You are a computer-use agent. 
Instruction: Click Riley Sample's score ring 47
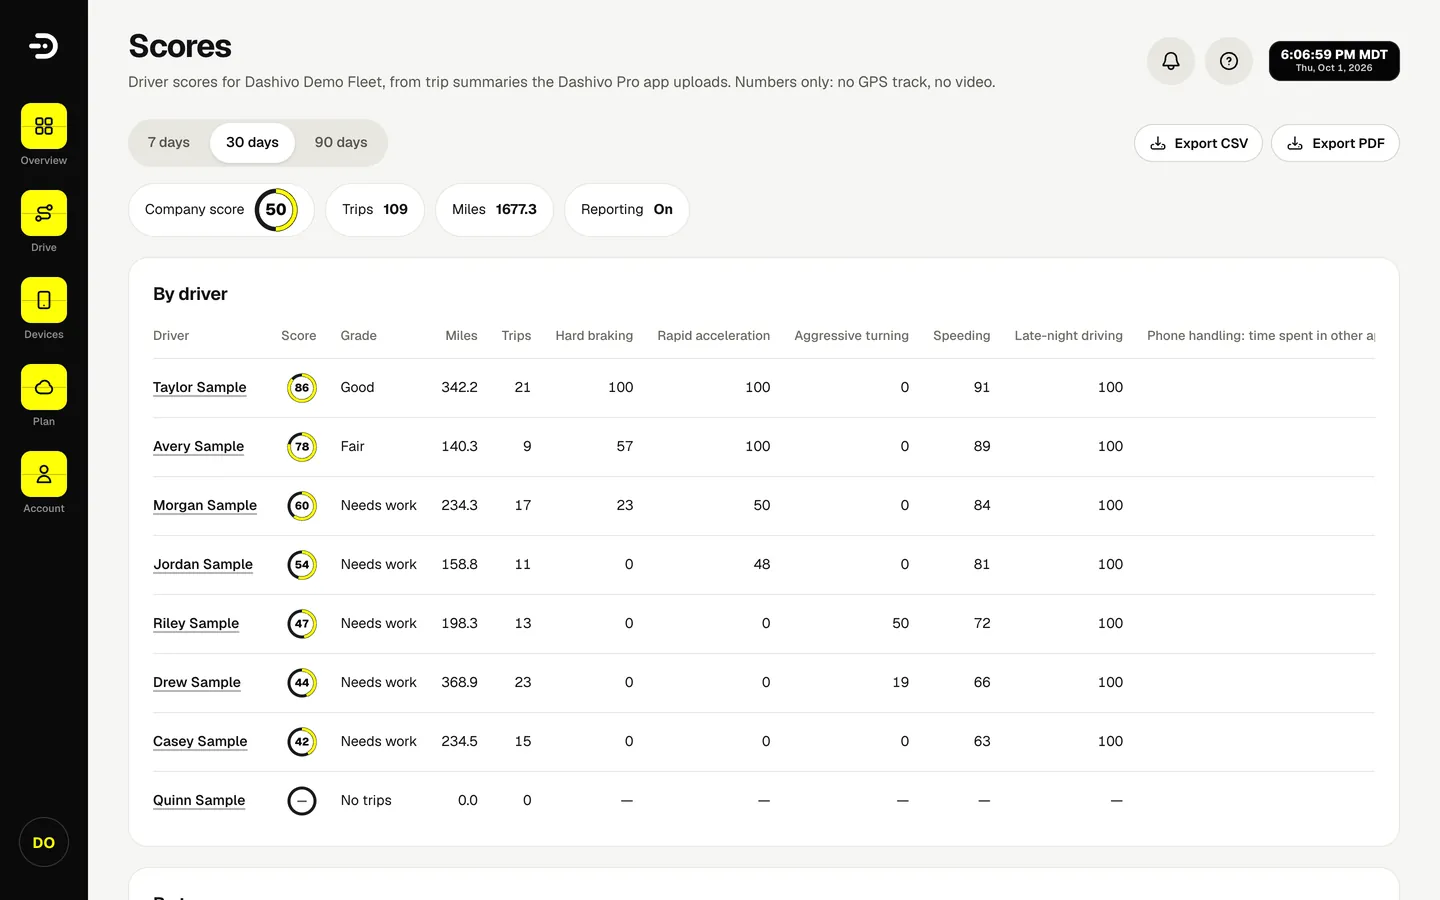pos(302,624)
